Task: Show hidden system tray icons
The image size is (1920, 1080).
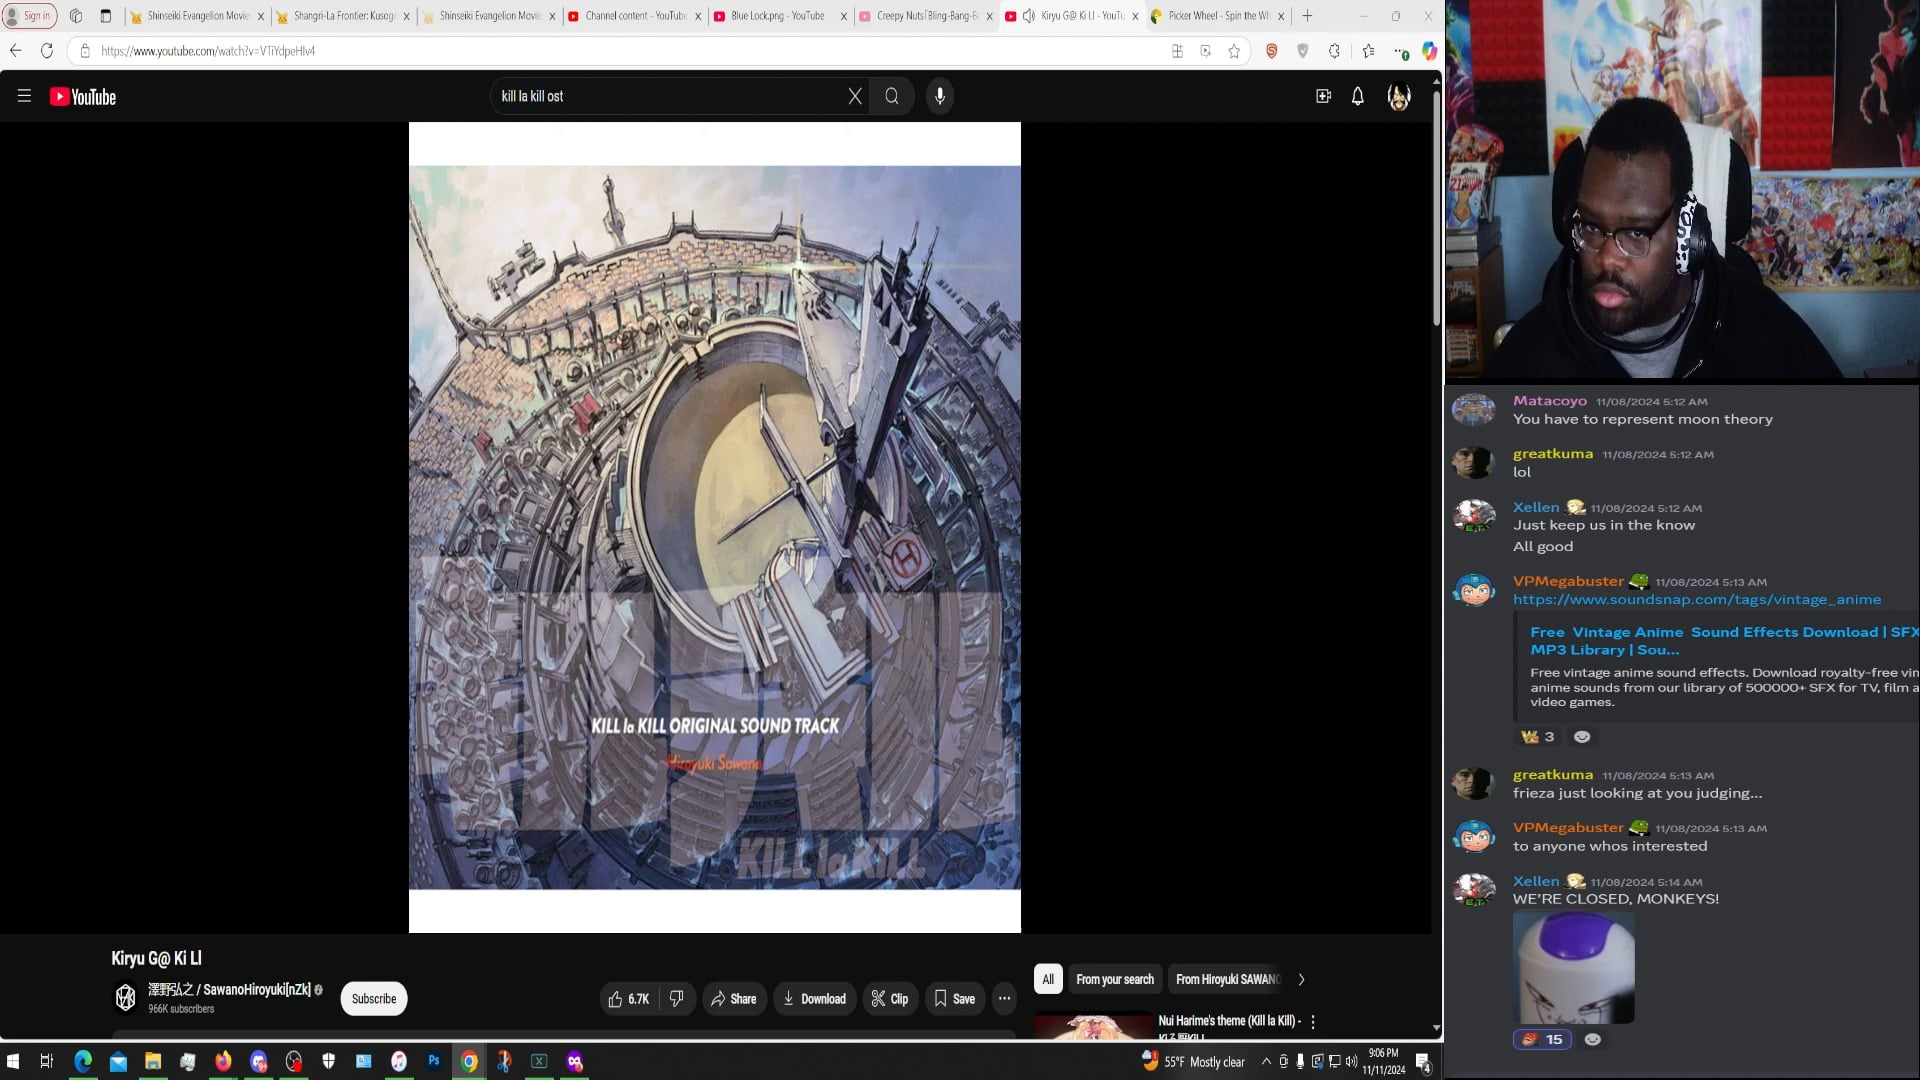Action: (1266, 1062)
